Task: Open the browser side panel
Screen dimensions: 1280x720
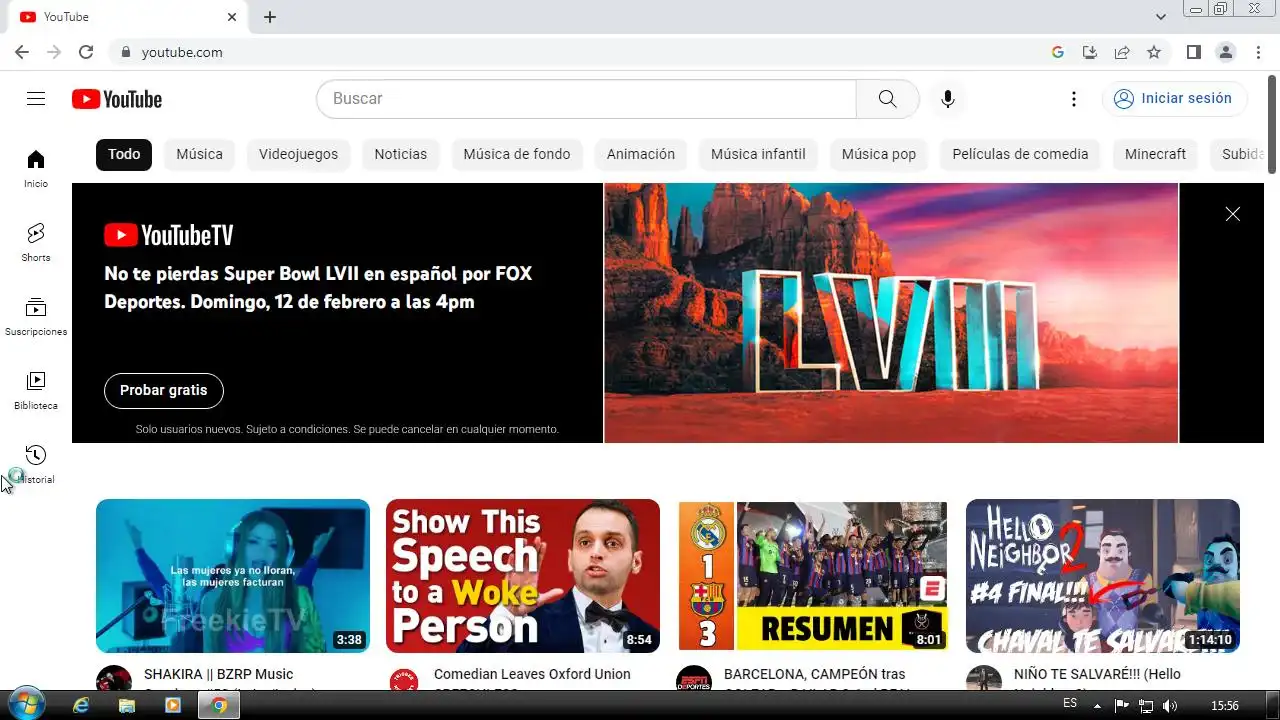Action: (x=1194, y=52)
